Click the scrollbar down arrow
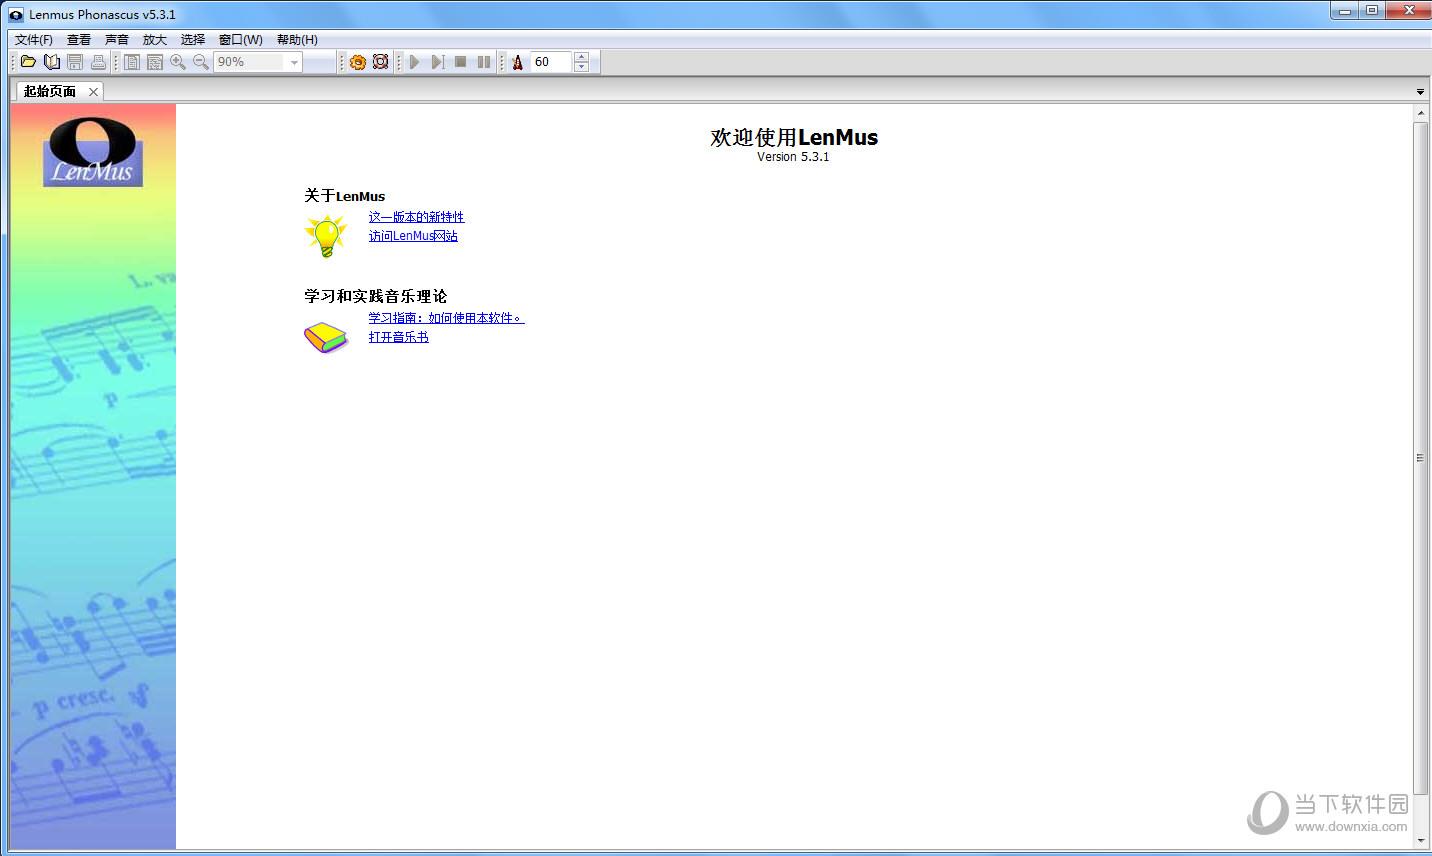This screenshot has width=1432, height=856. point(1420,842)
